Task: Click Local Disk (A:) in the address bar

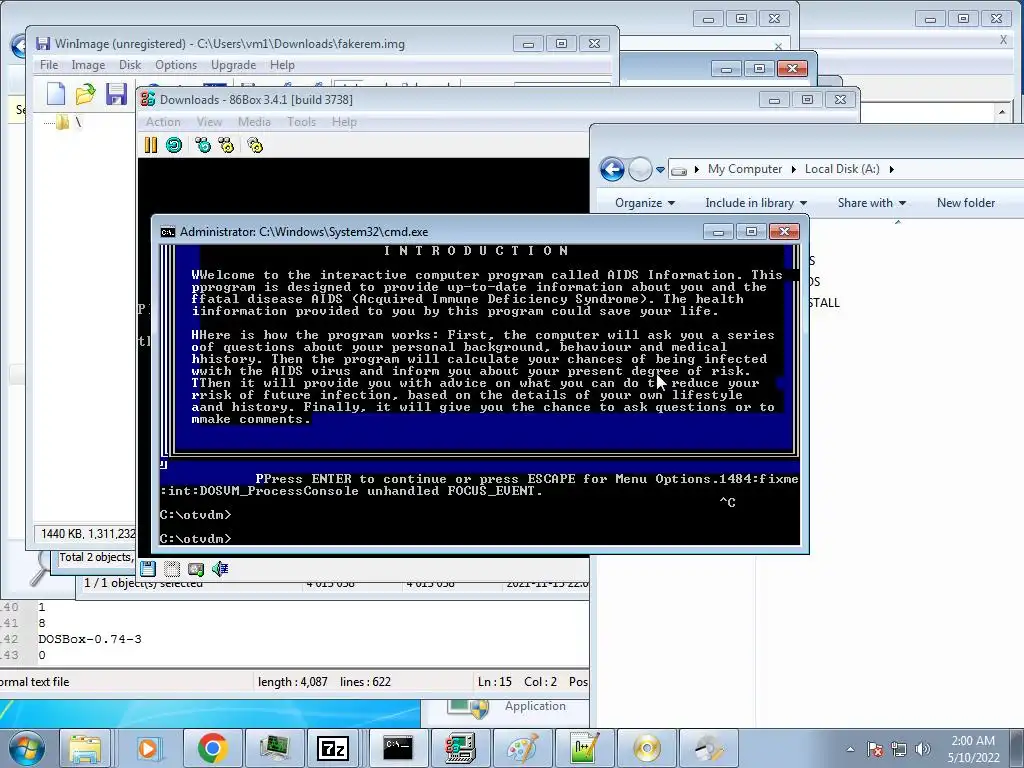Action: 842,169
